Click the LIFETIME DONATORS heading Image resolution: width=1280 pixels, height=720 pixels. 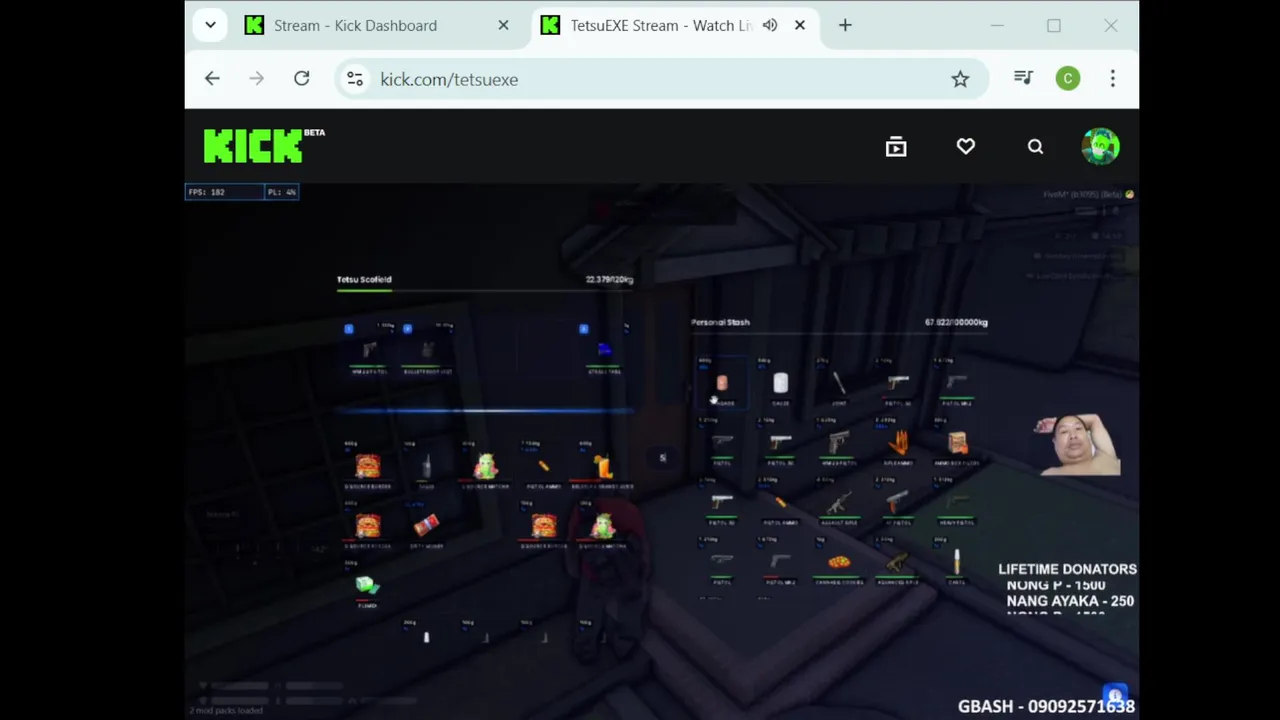[x=1067, y=569]
